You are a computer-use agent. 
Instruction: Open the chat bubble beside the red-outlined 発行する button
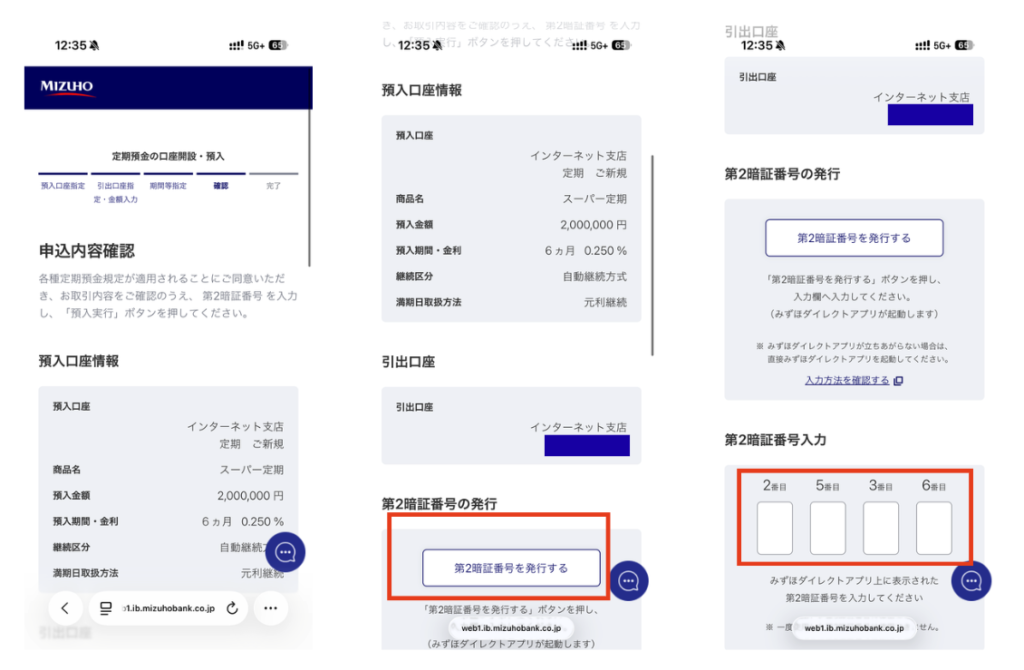click(x=629, y=580)
